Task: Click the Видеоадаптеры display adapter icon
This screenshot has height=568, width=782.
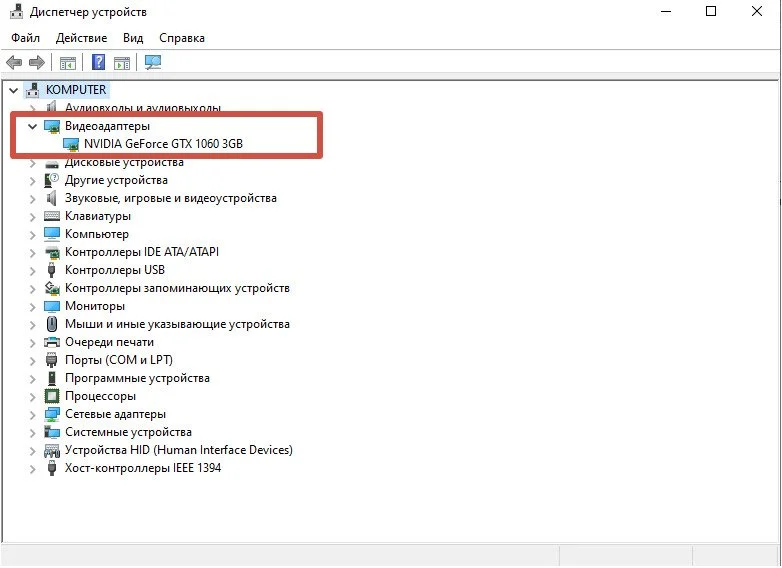Action: point(52,126)
